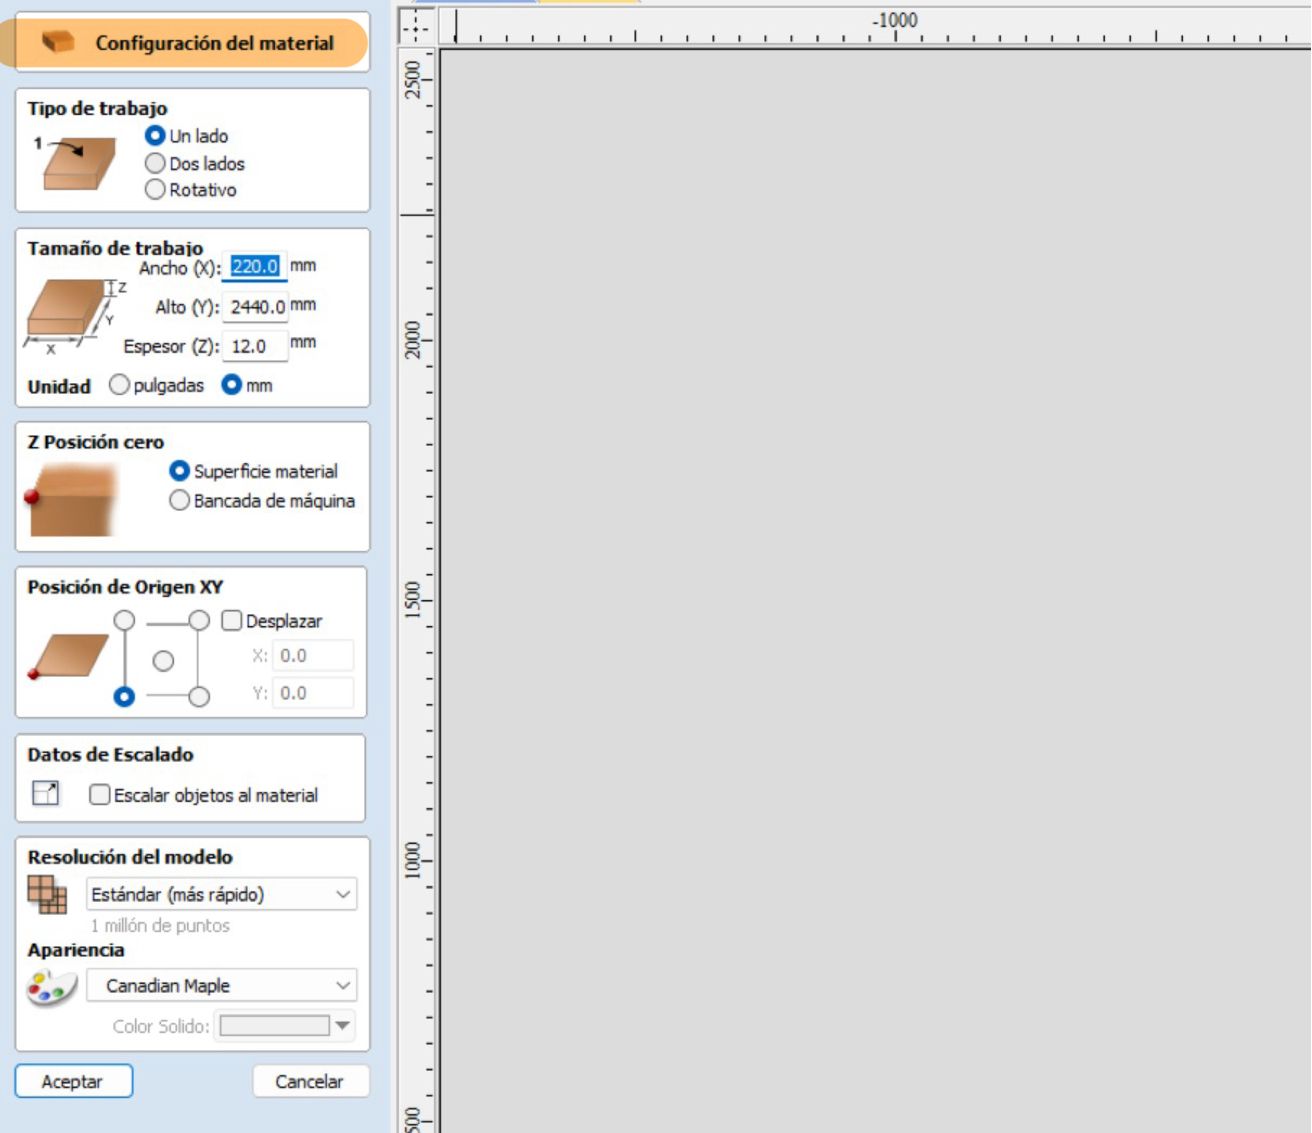Click the Tipo de trabajo heading
The height and width of the screenshot is (1133, 1312).
point(98,108)
